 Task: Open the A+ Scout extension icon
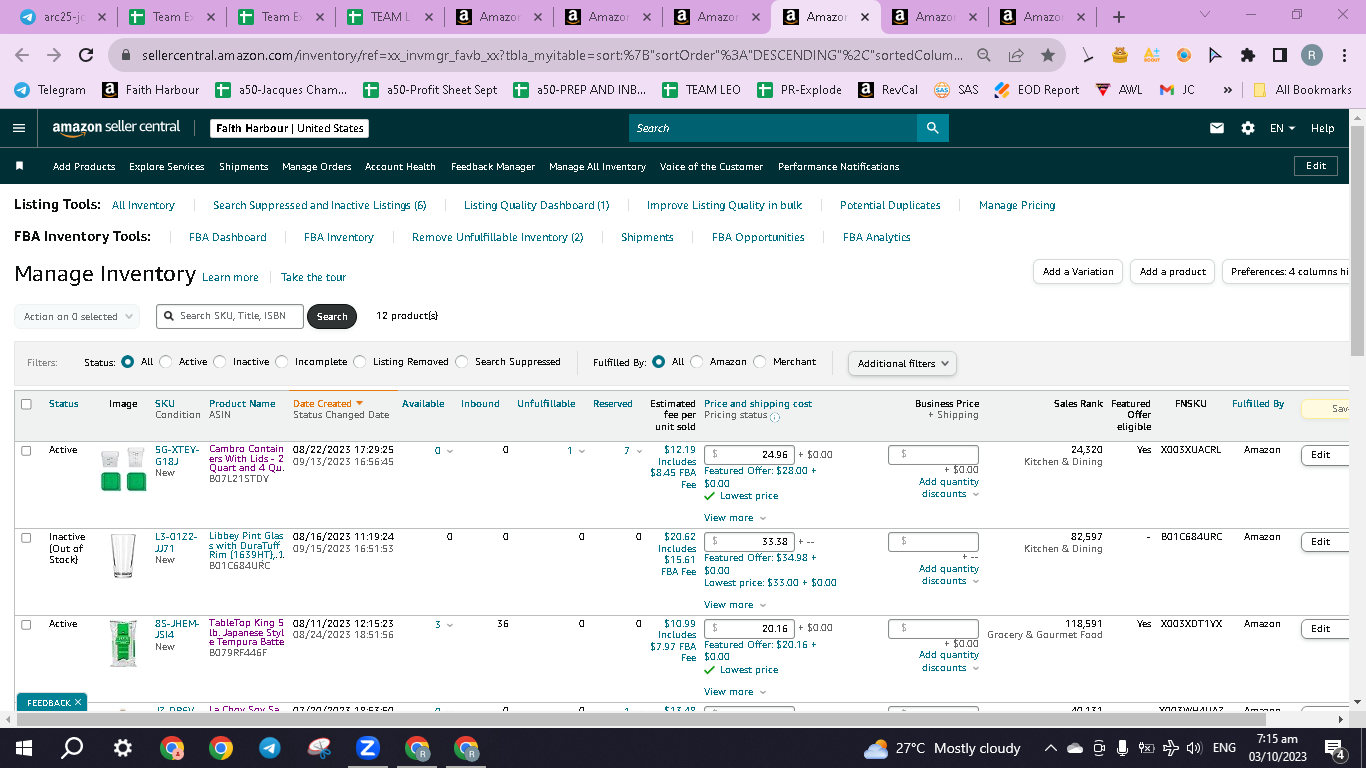[x=1152, y=55]
